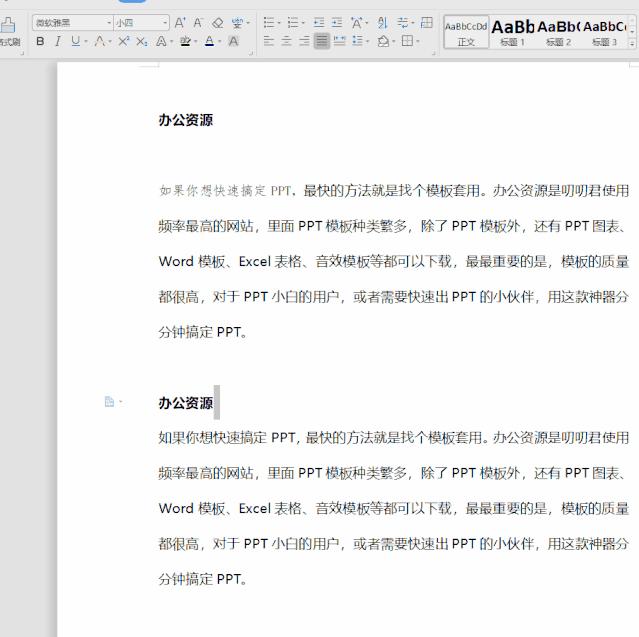Open Chinese layout icon

[x=357, y=23]
